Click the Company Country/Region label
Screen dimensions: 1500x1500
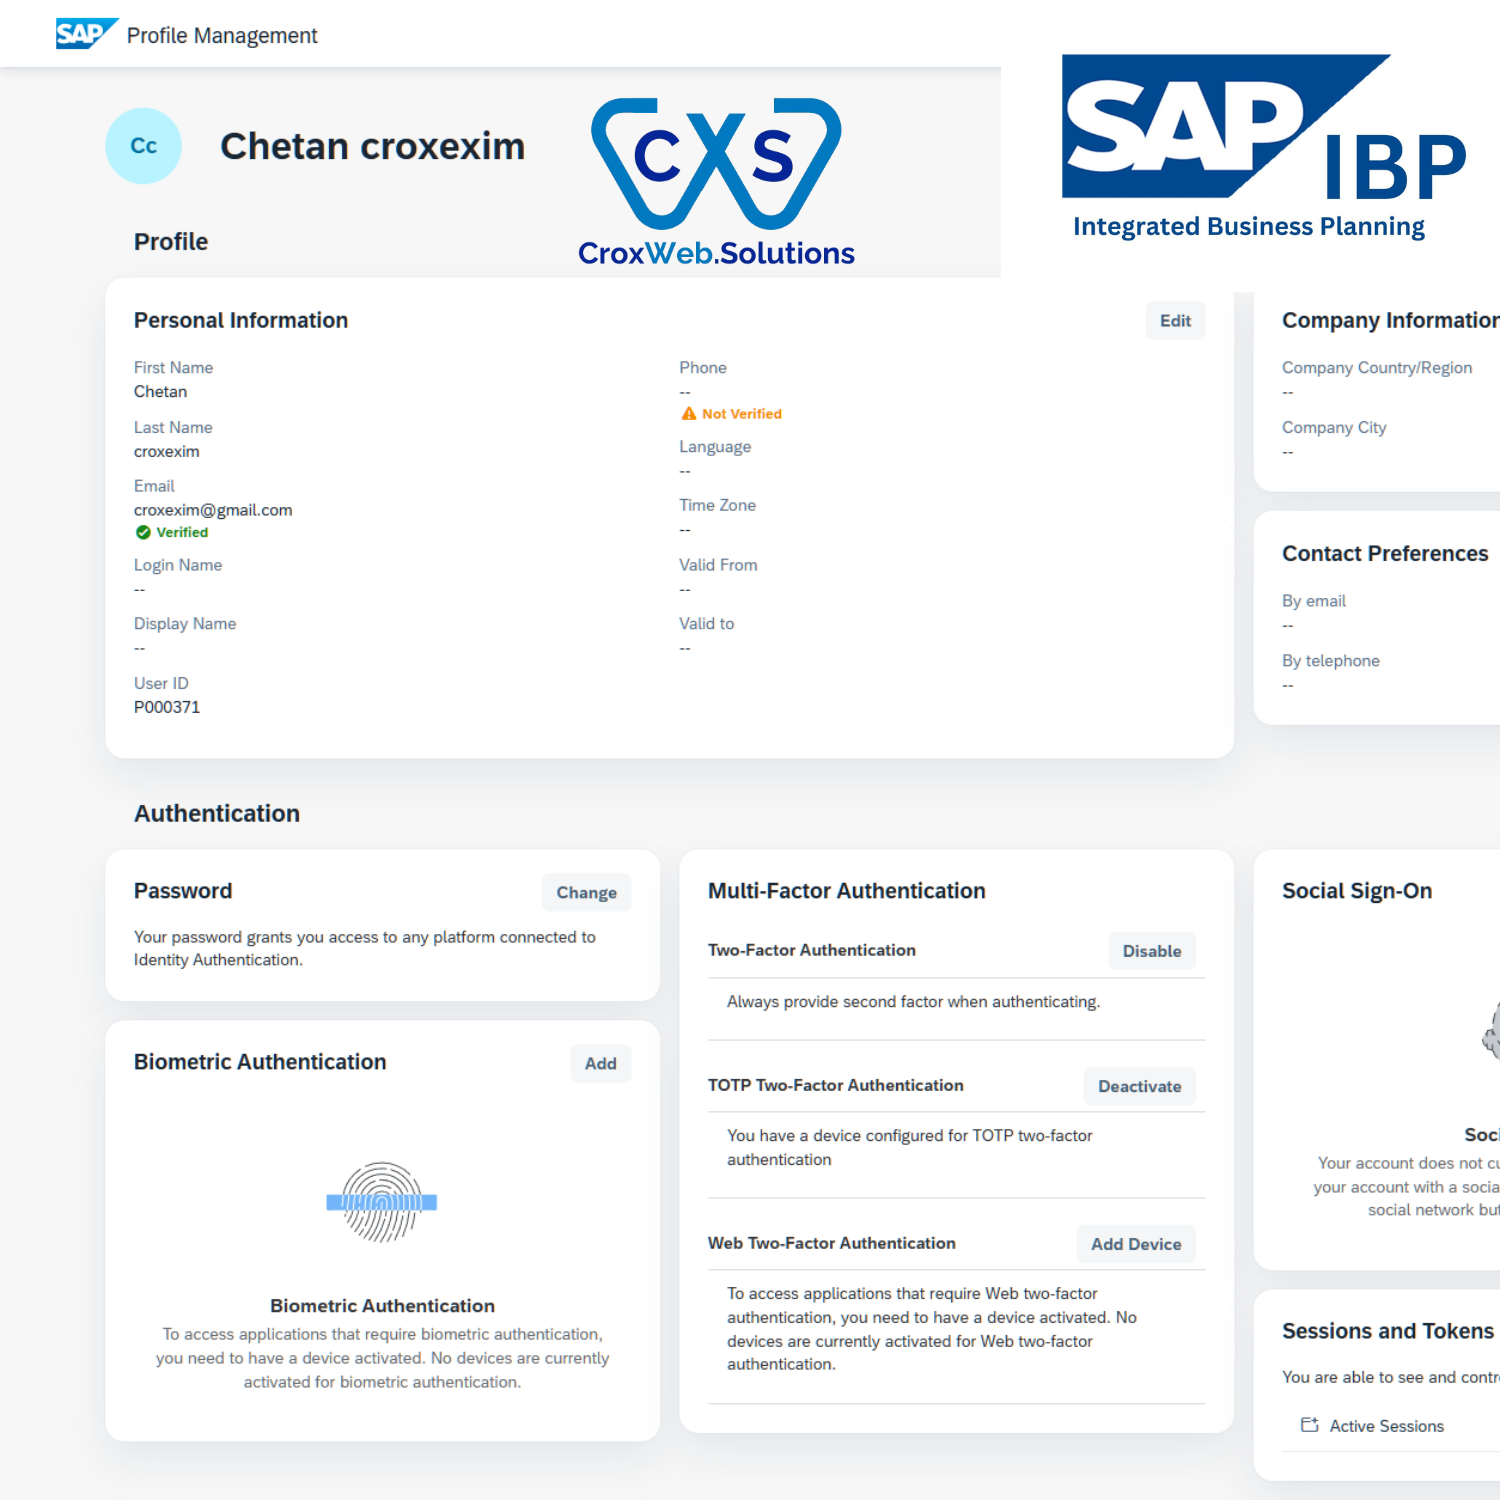point(1377,368)
